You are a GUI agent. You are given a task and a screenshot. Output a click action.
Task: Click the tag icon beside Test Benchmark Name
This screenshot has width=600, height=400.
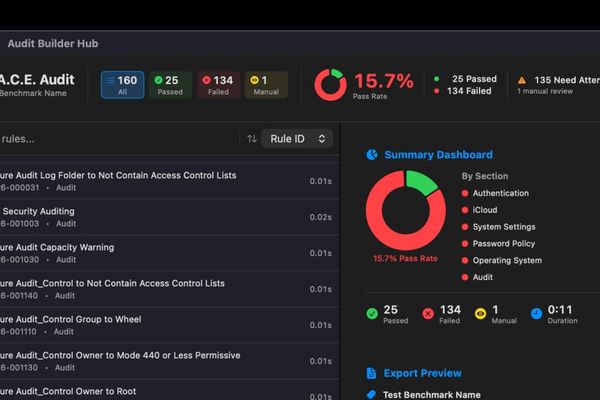click(371, 395)
